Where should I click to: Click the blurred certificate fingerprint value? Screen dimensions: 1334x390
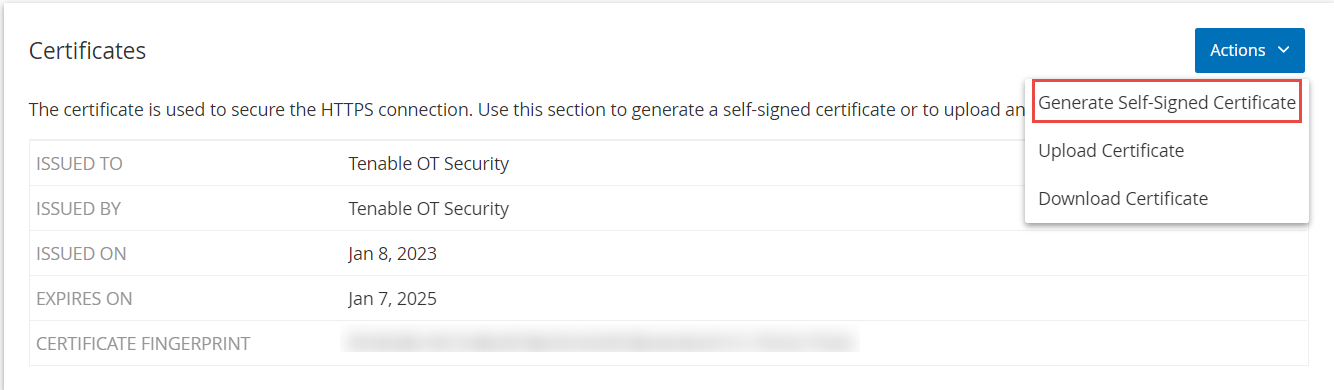[600, 343]
